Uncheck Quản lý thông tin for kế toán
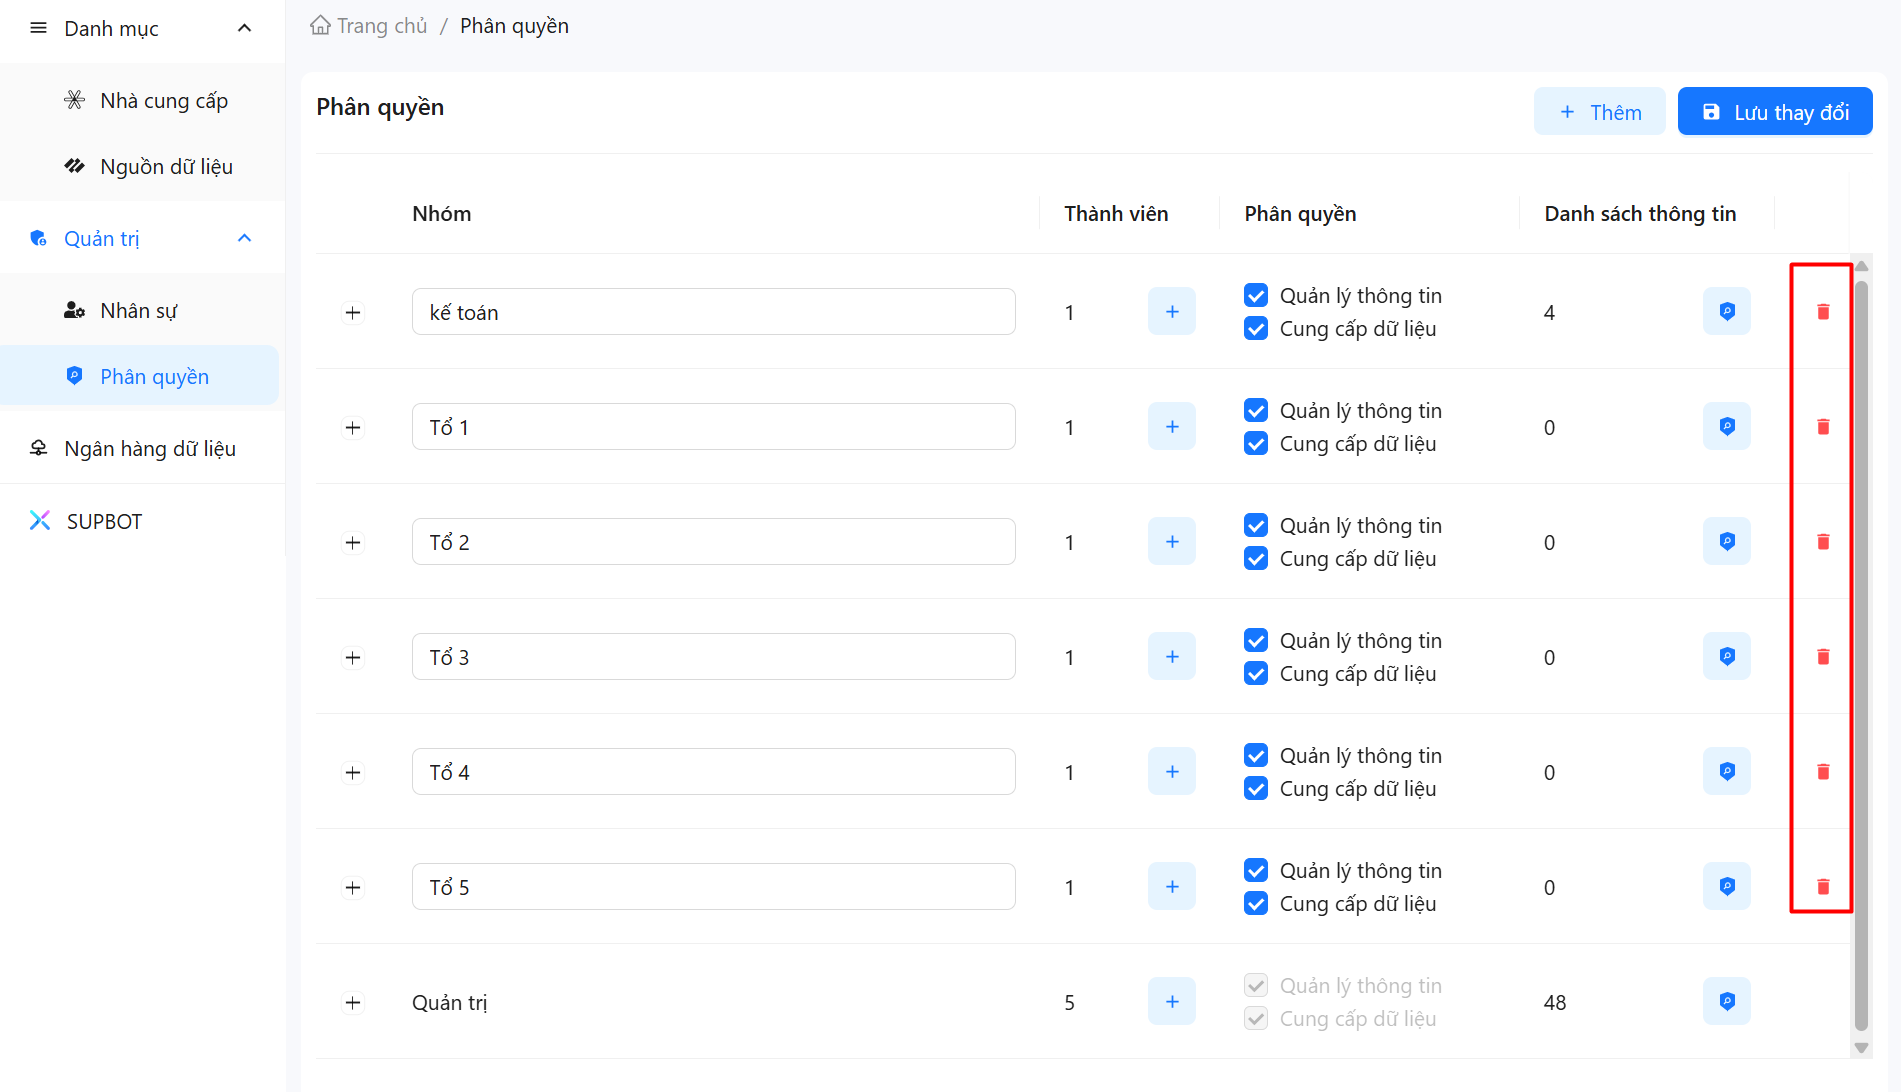 click(x=1256, y=296)
